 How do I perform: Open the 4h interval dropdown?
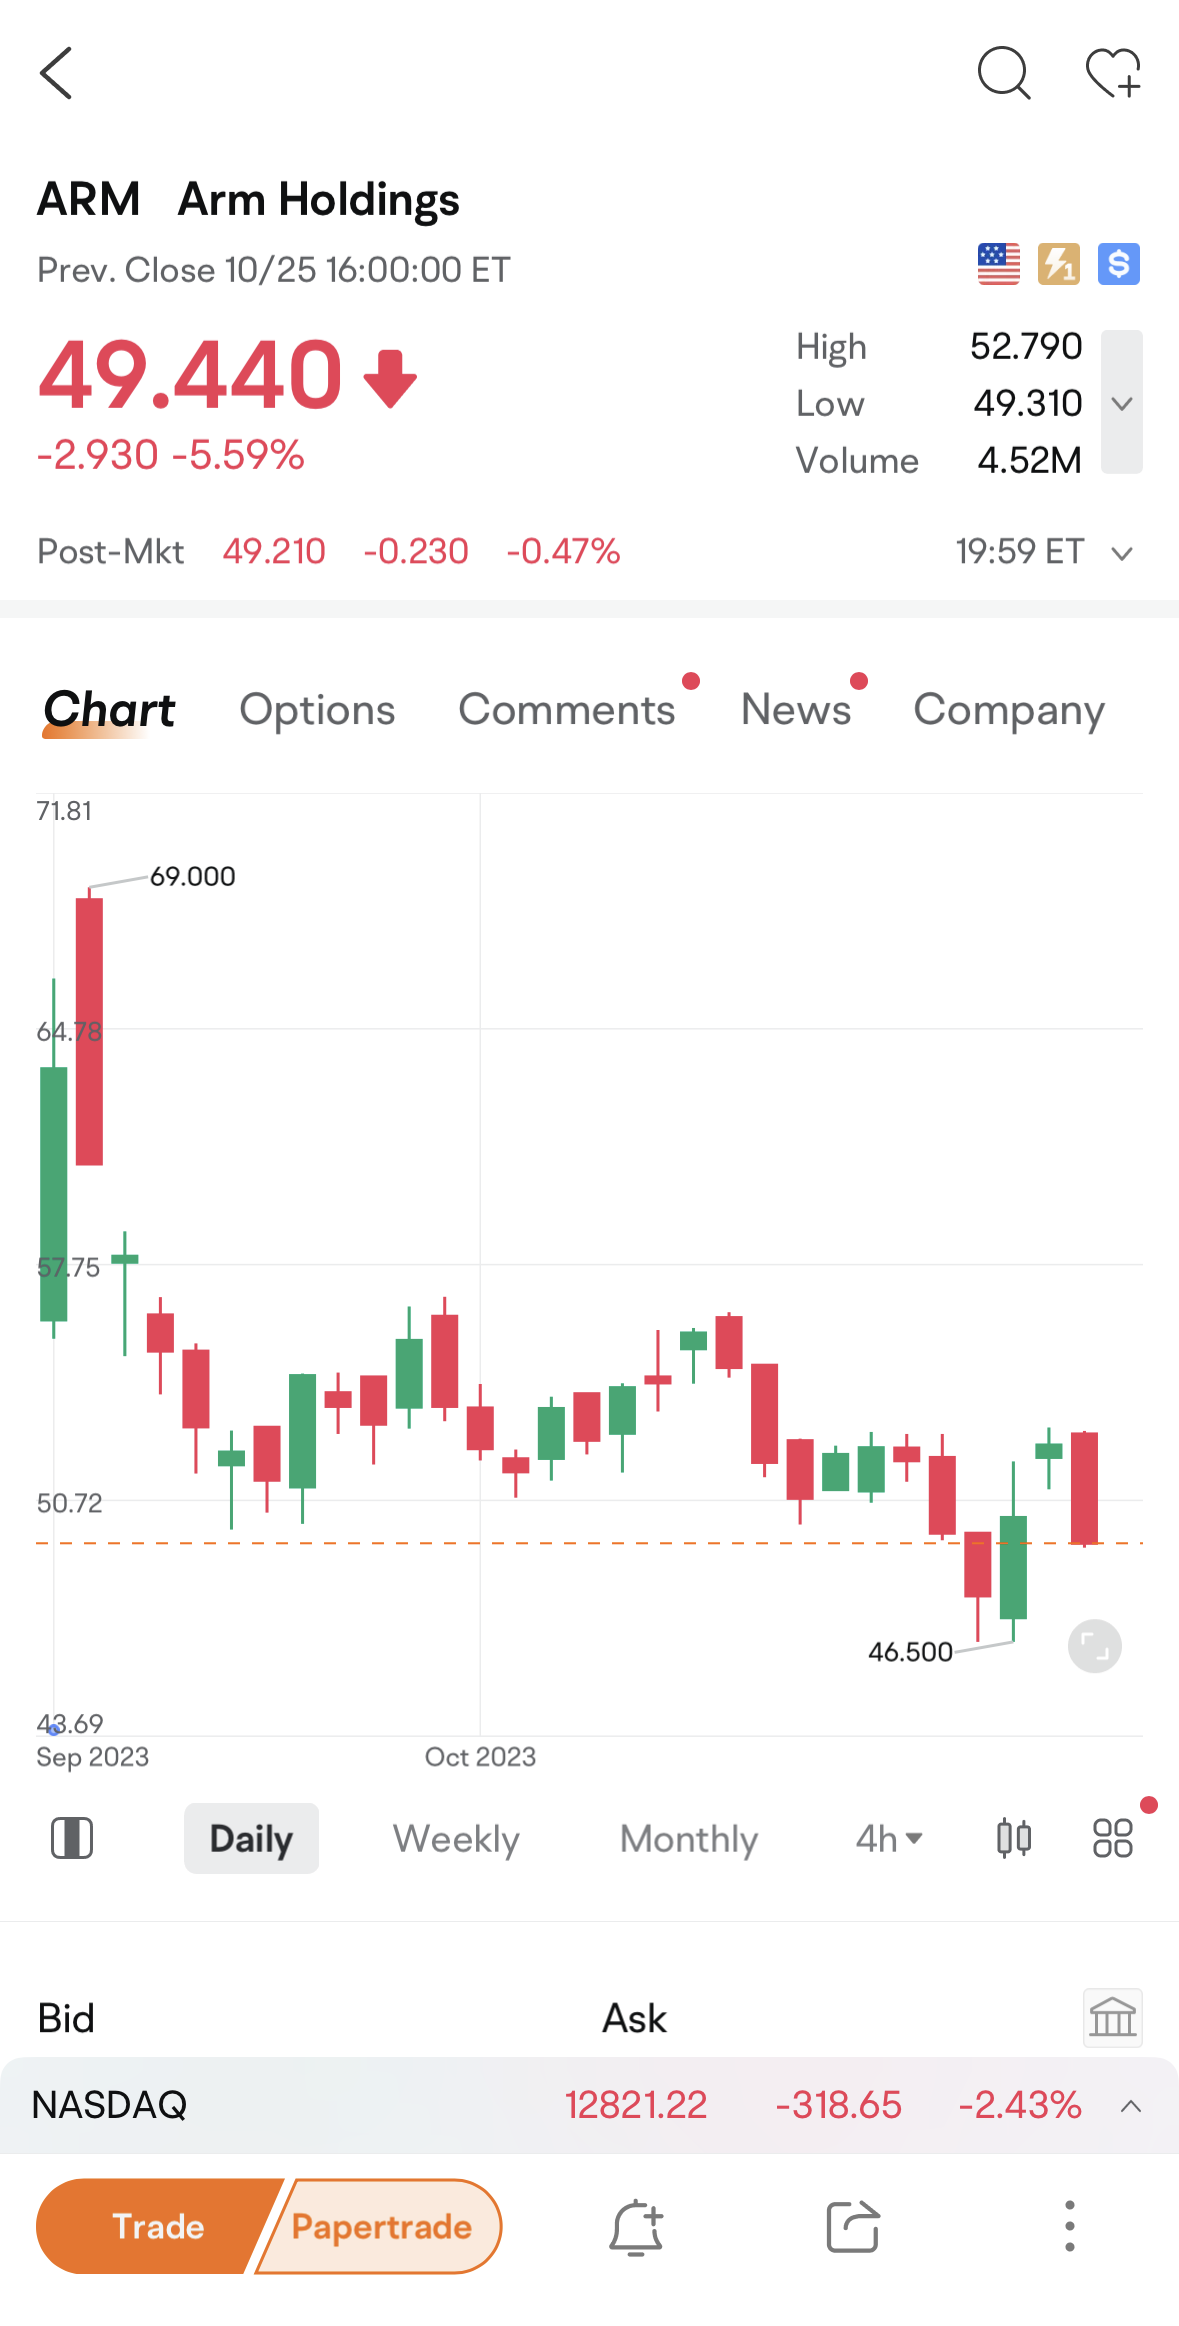888,1838
